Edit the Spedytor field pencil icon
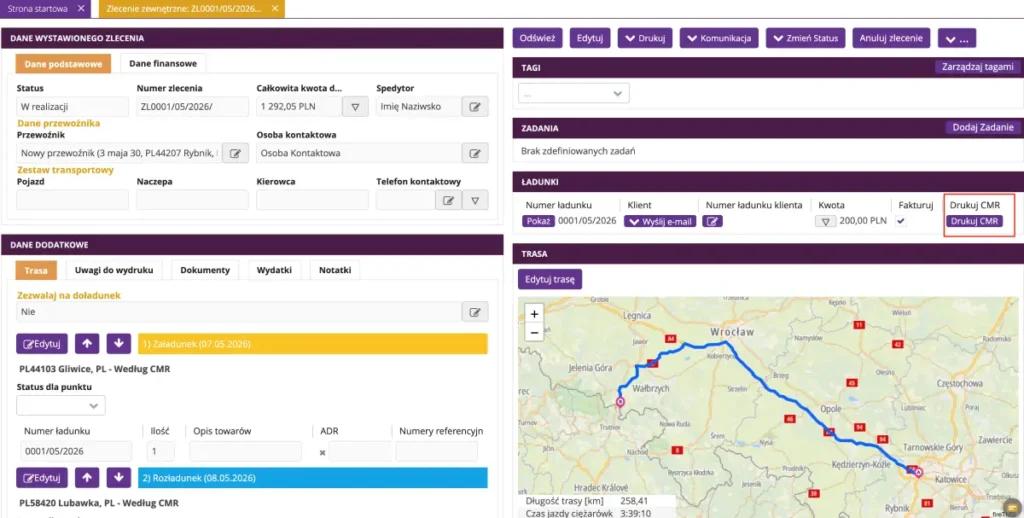Screen dimensions: 1024x518 point(475,106)
